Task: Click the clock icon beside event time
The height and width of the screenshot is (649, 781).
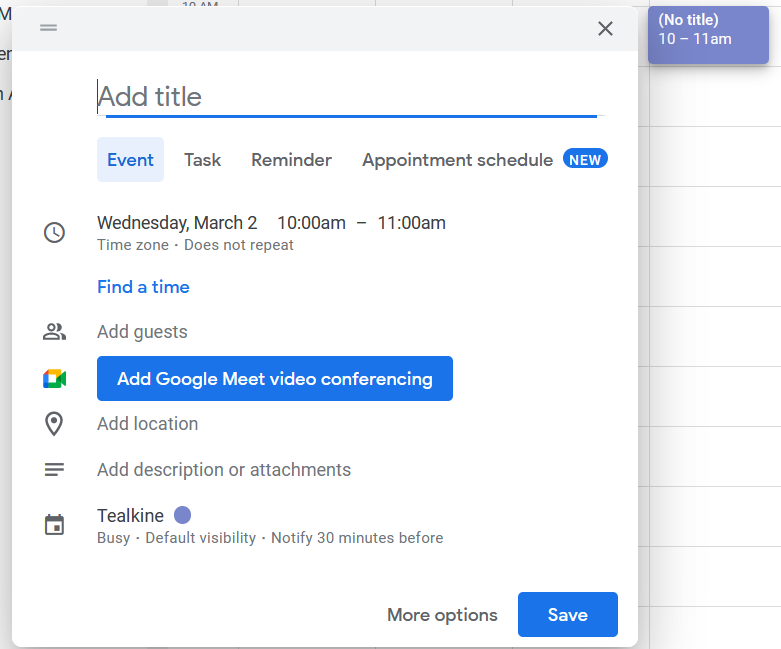Action: (54, 232)
